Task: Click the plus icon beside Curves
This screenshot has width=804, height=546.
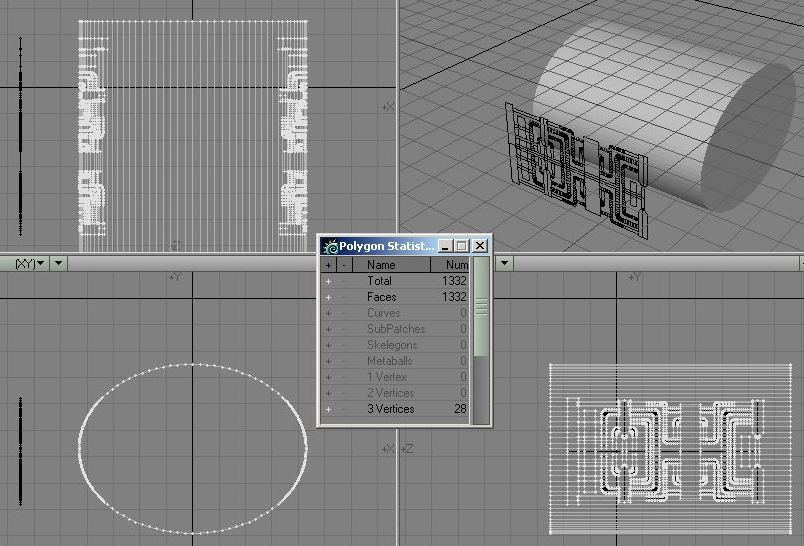Action: tap(328, 313)
